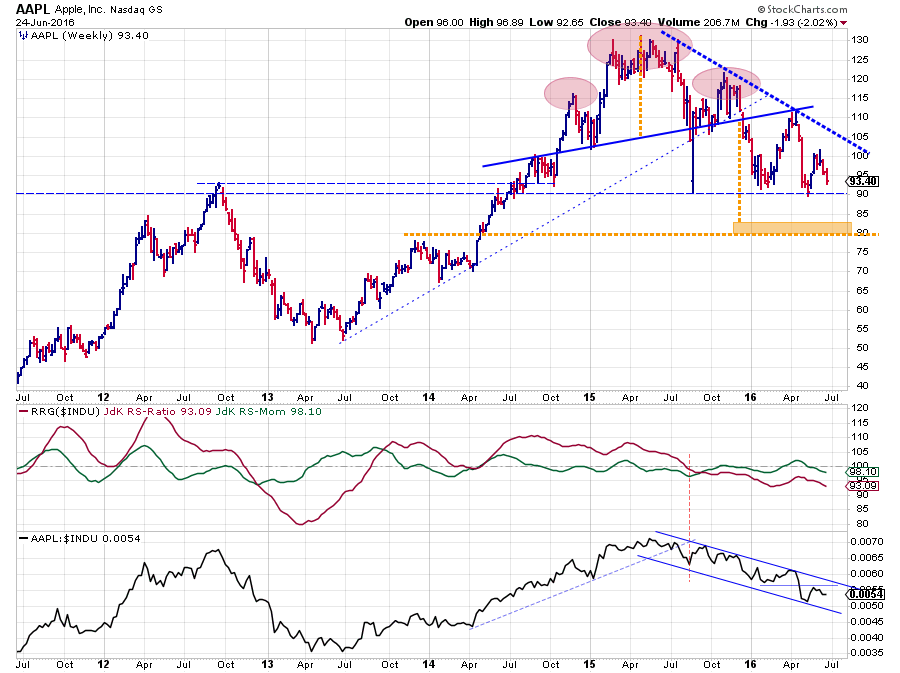Click the '13' year label on the bottom panel axis
Screen dimensions: 900x673
point(267,664)
